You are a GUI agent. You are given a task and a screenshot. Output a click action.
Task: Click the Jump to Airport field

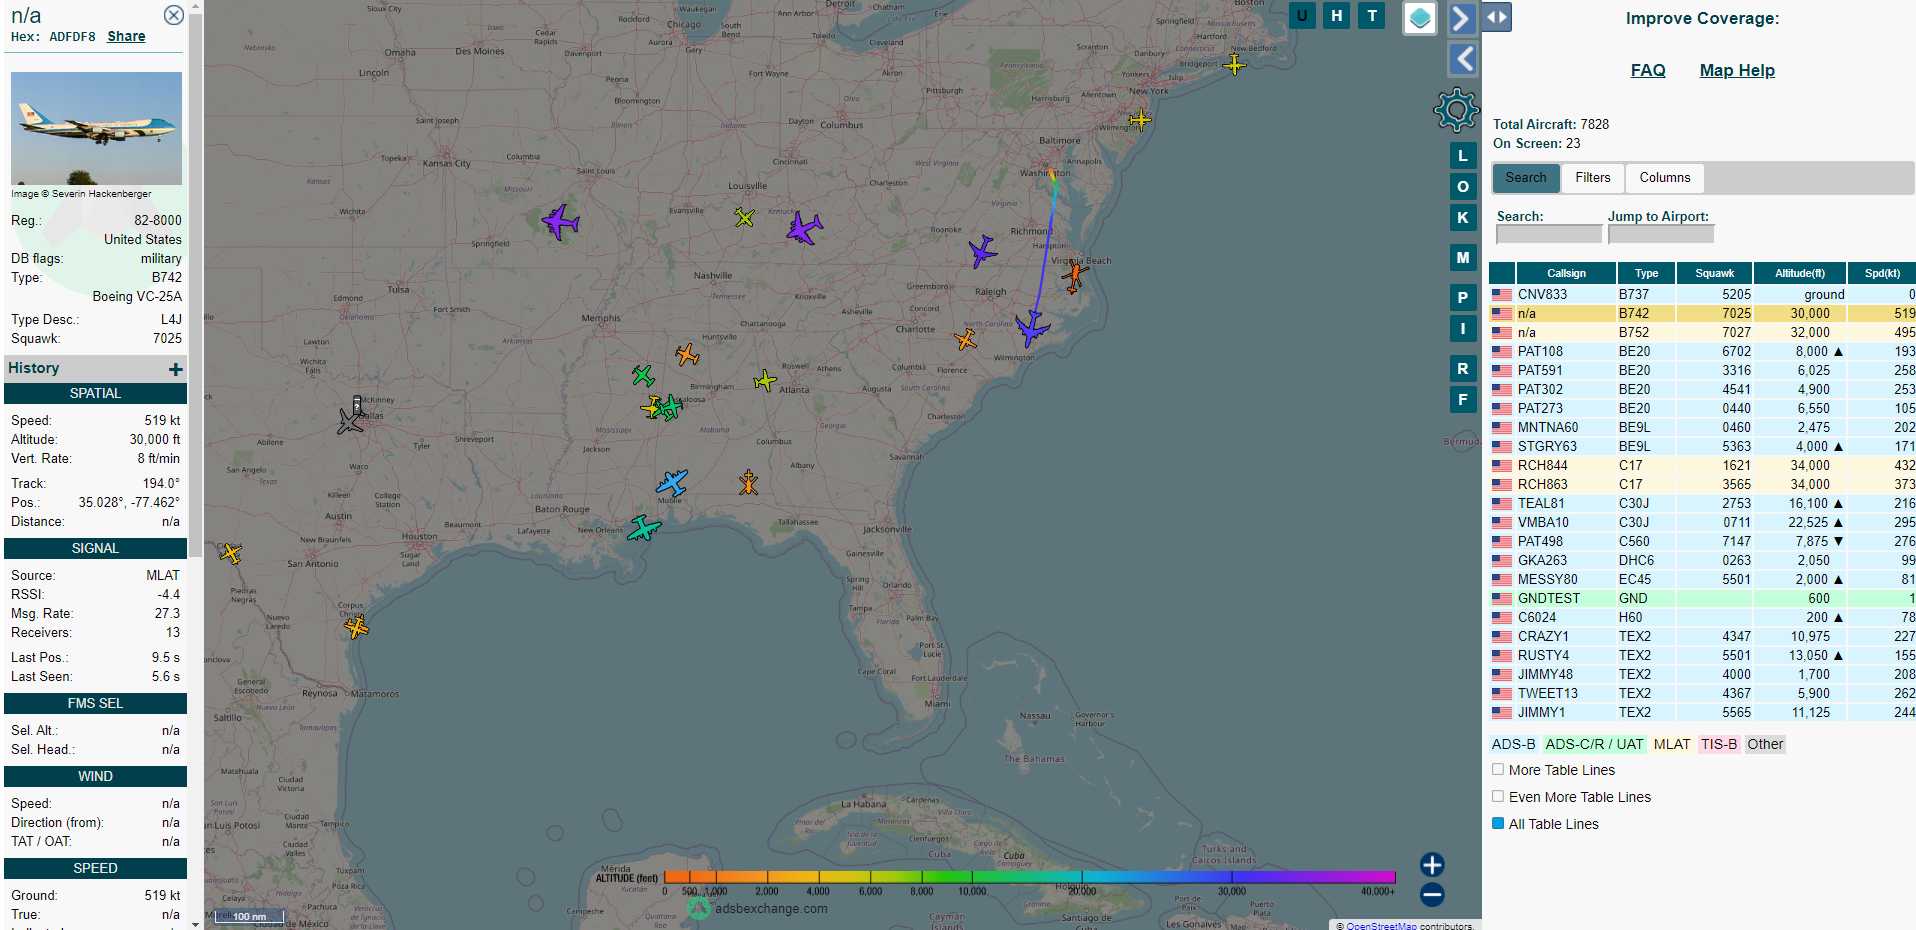[x=1661, y=234]
